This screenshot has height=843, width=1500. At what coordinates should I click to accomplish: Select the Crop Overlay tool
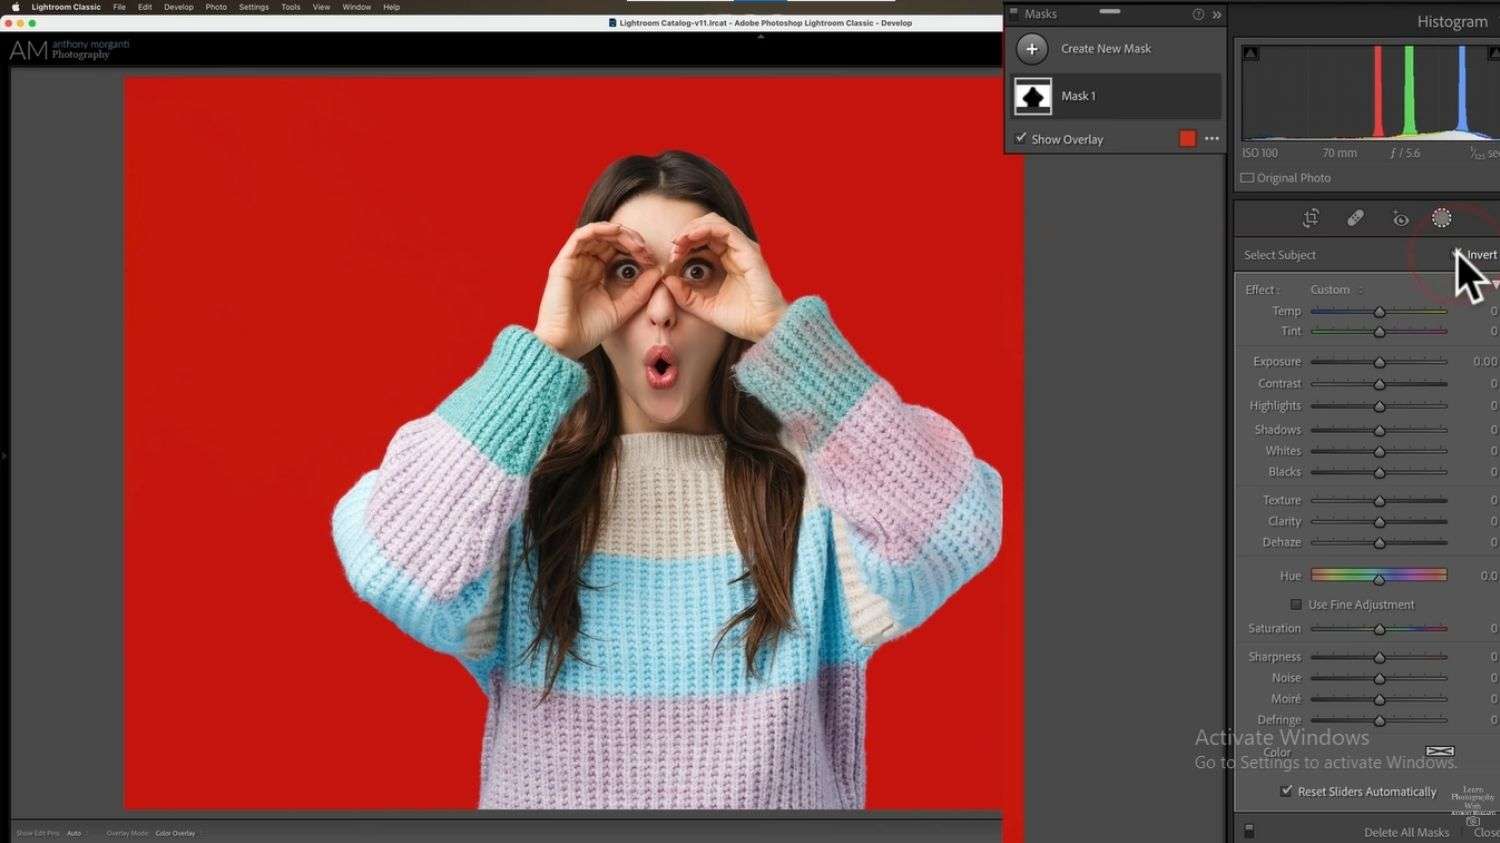(x=1310, y=218)
